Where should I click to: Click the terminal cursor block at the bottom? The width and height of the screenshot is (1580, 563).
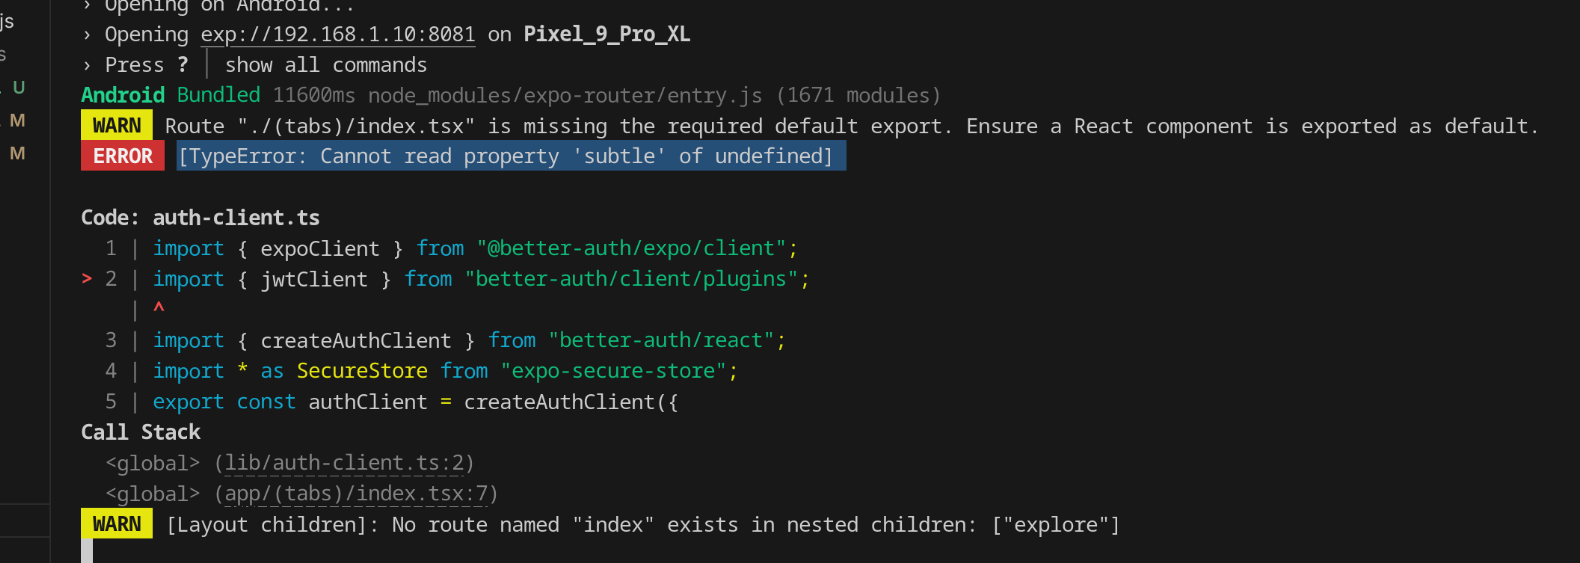click(x=87, y=551)
